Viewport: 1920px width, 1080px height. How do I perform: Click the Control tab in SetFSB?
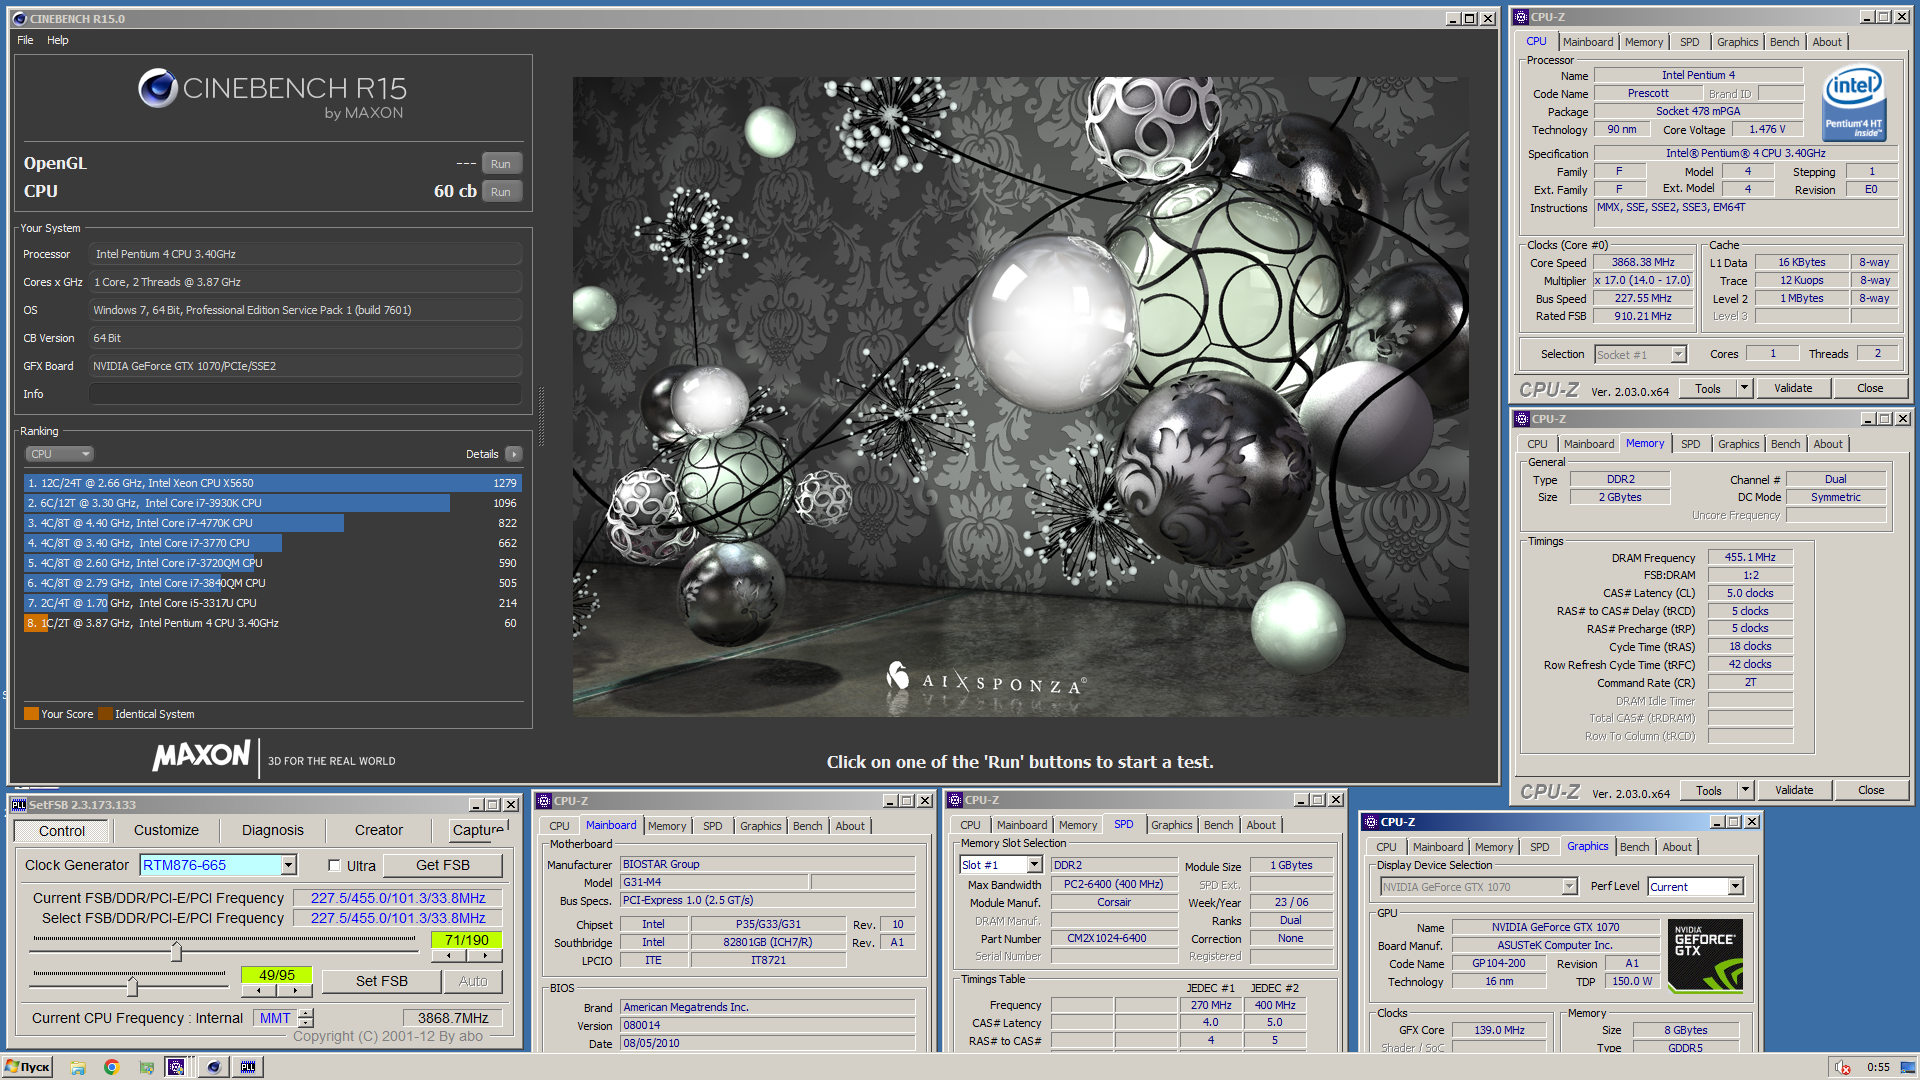click(x=62, y=831)
